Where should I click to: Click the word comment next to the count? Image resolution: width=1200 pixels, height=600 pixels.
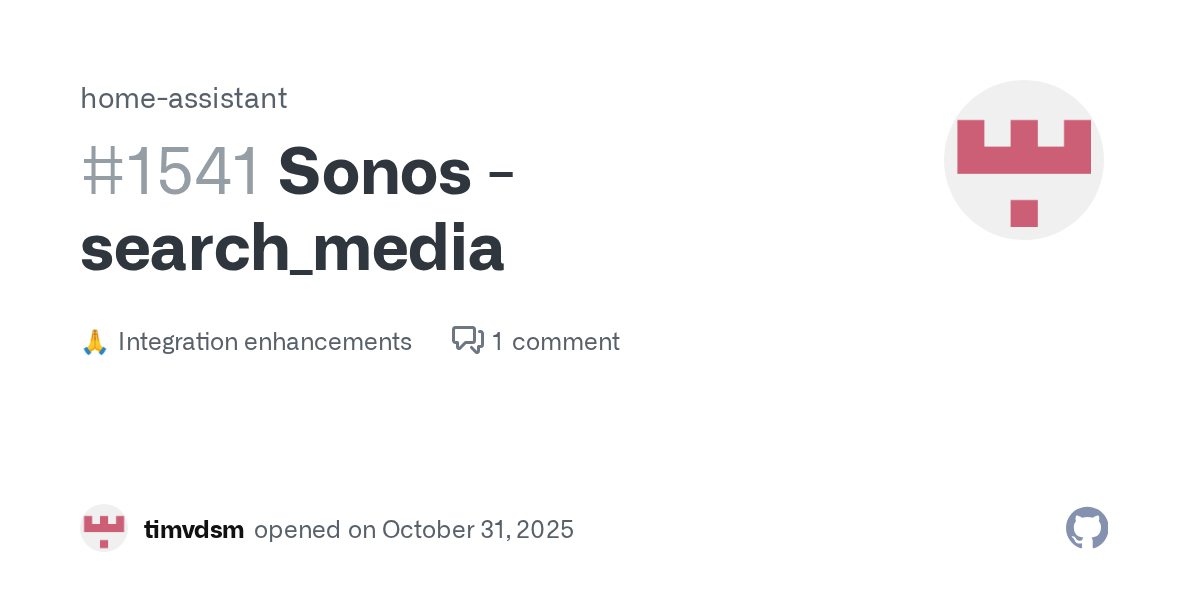pos(565,342)
